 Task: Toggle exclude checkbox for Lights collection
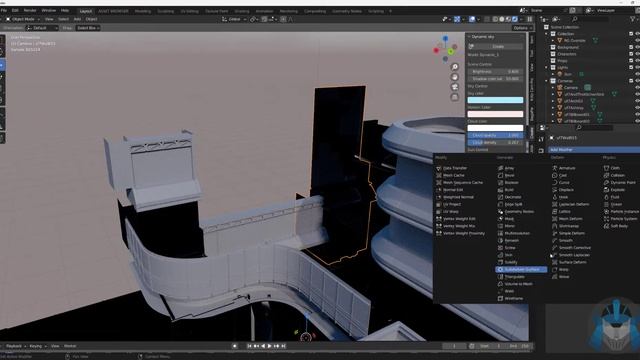[x=631, y=67]
